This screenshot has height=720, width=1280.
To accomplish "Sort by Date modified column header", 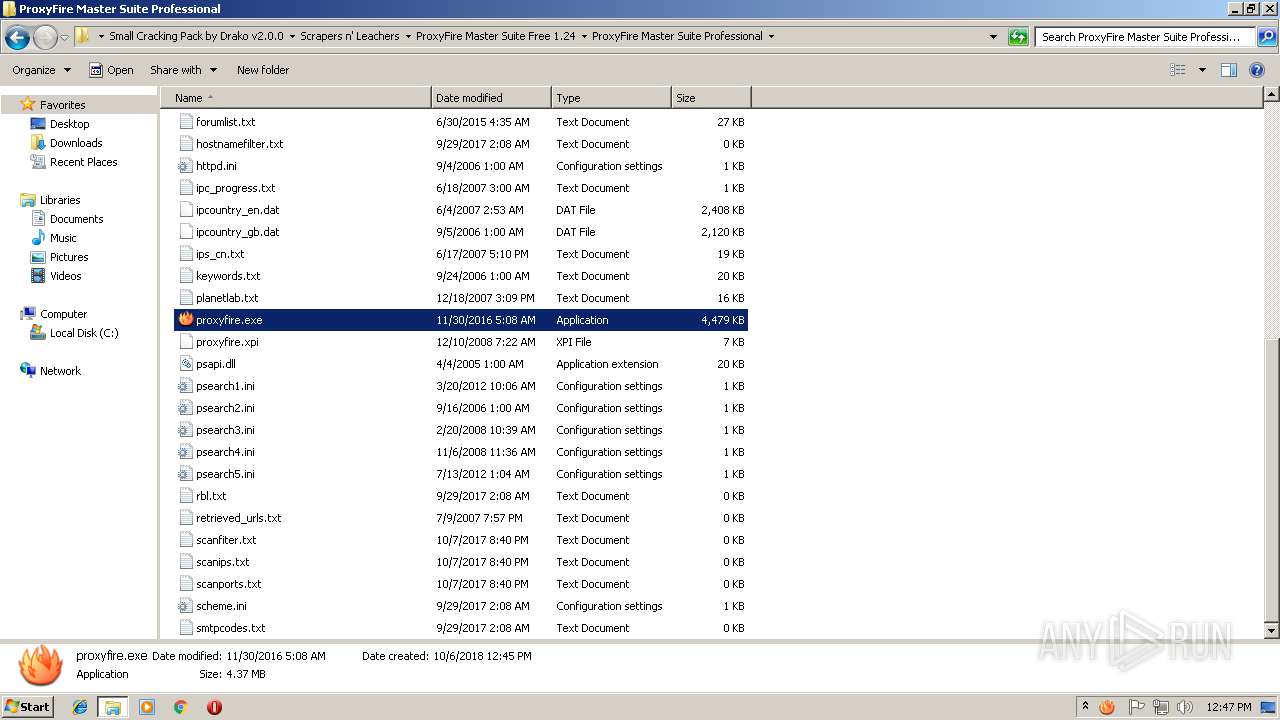I will [491, 98].
